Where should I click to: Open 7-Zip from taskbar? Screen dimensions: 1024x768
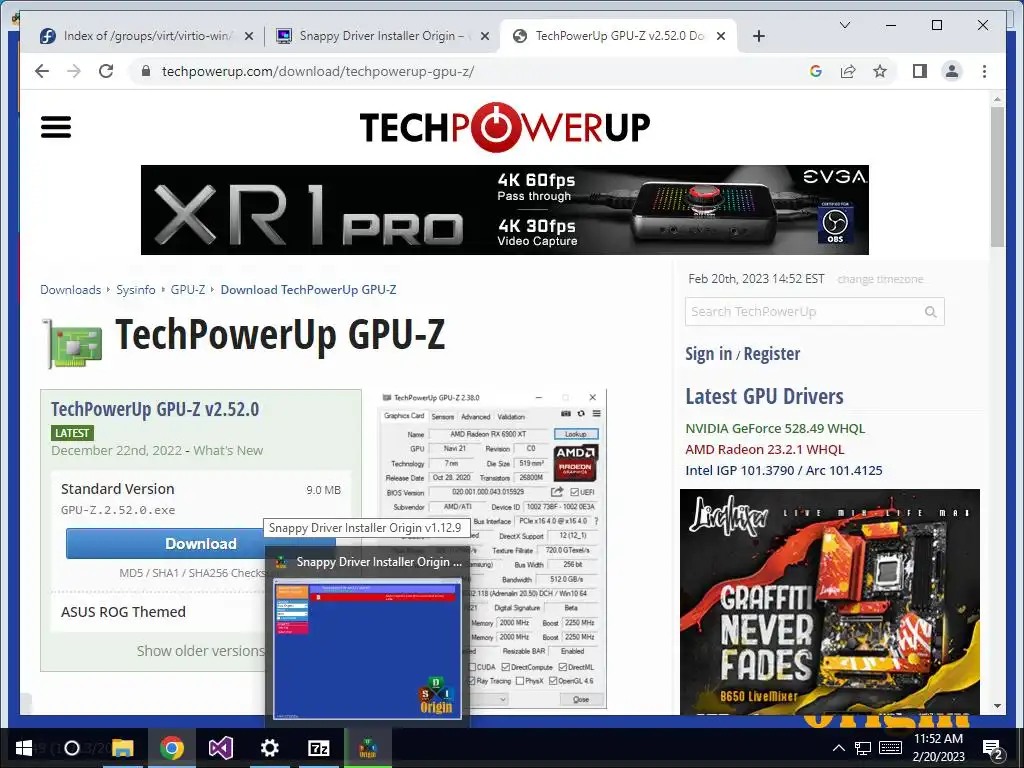click(319, 748)
